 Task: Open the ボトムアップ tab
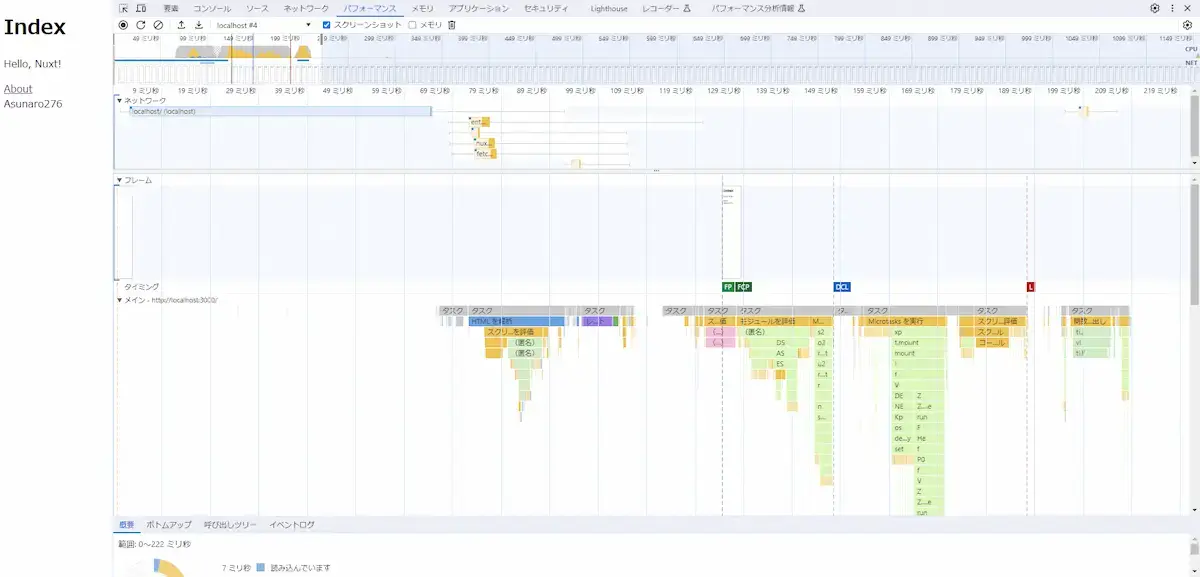point(168,524)
